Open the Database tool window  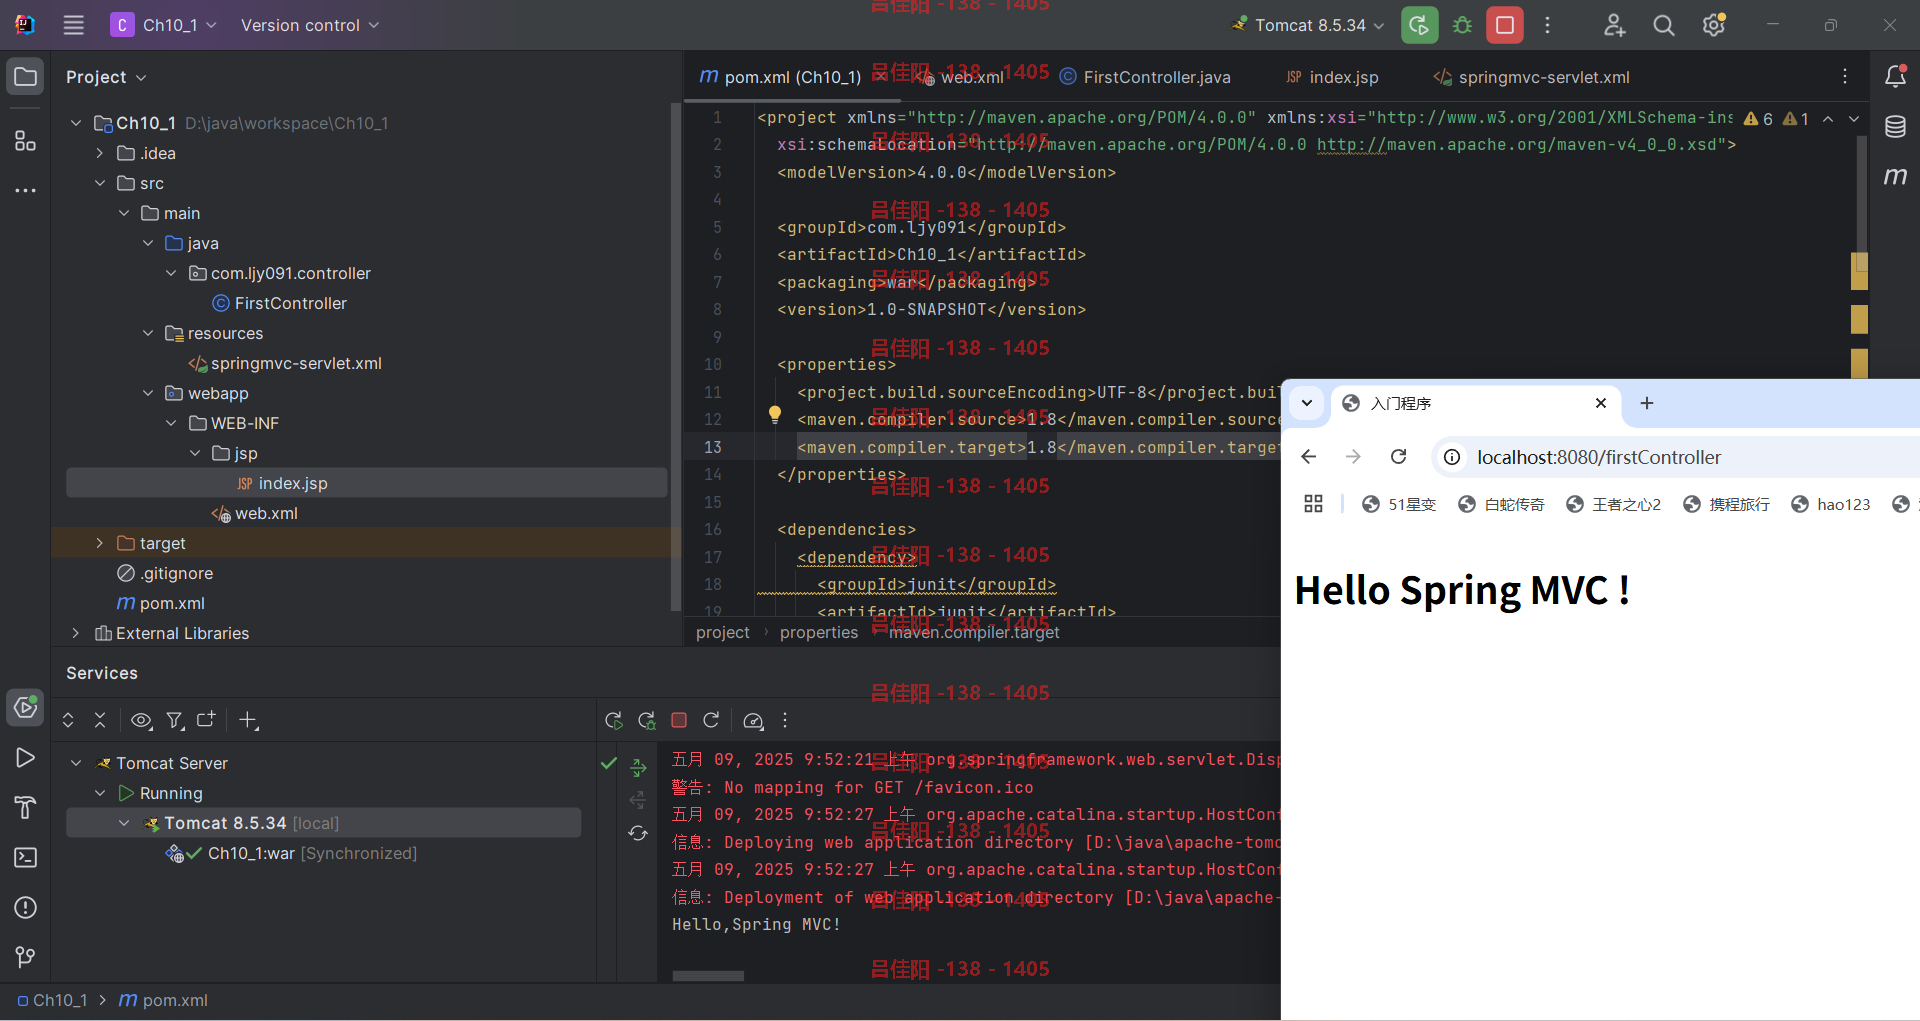pyautogui.click(x=1895, y=127)
